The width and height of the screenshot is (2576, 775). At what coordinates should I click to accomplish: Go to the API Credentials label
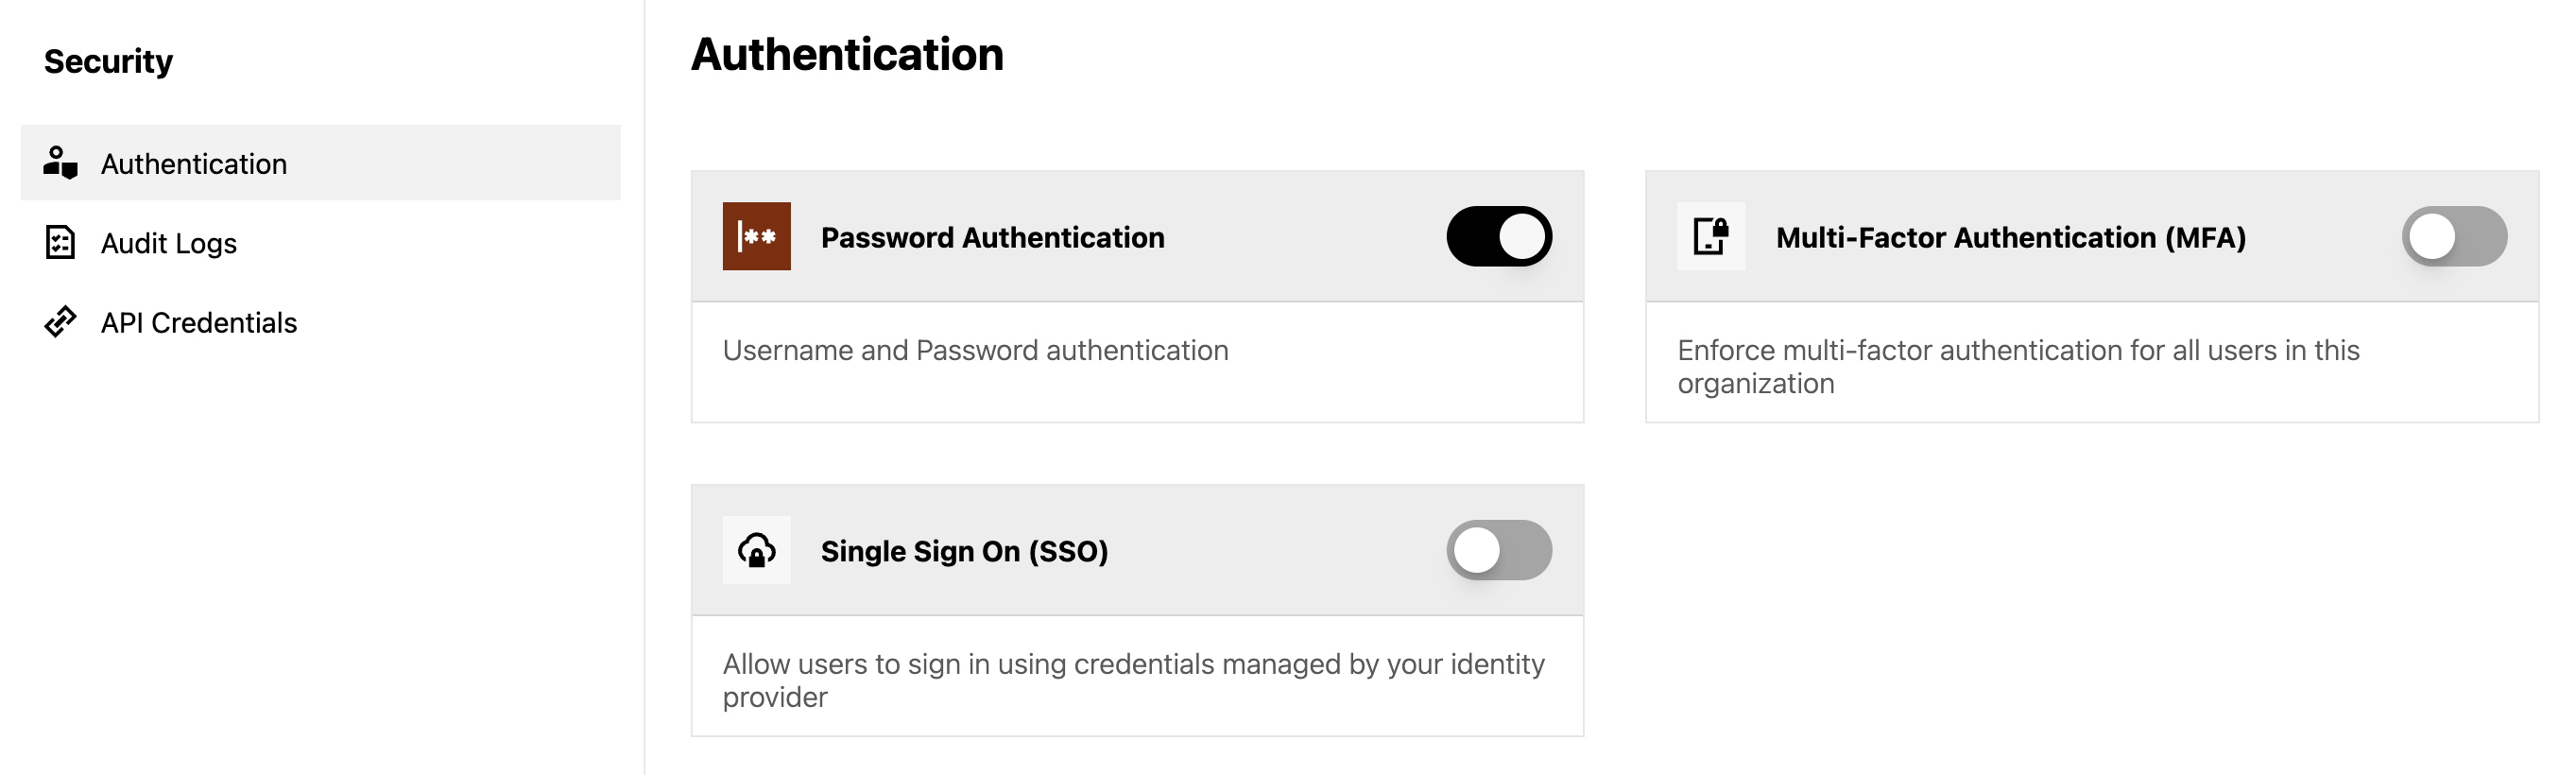198,322
